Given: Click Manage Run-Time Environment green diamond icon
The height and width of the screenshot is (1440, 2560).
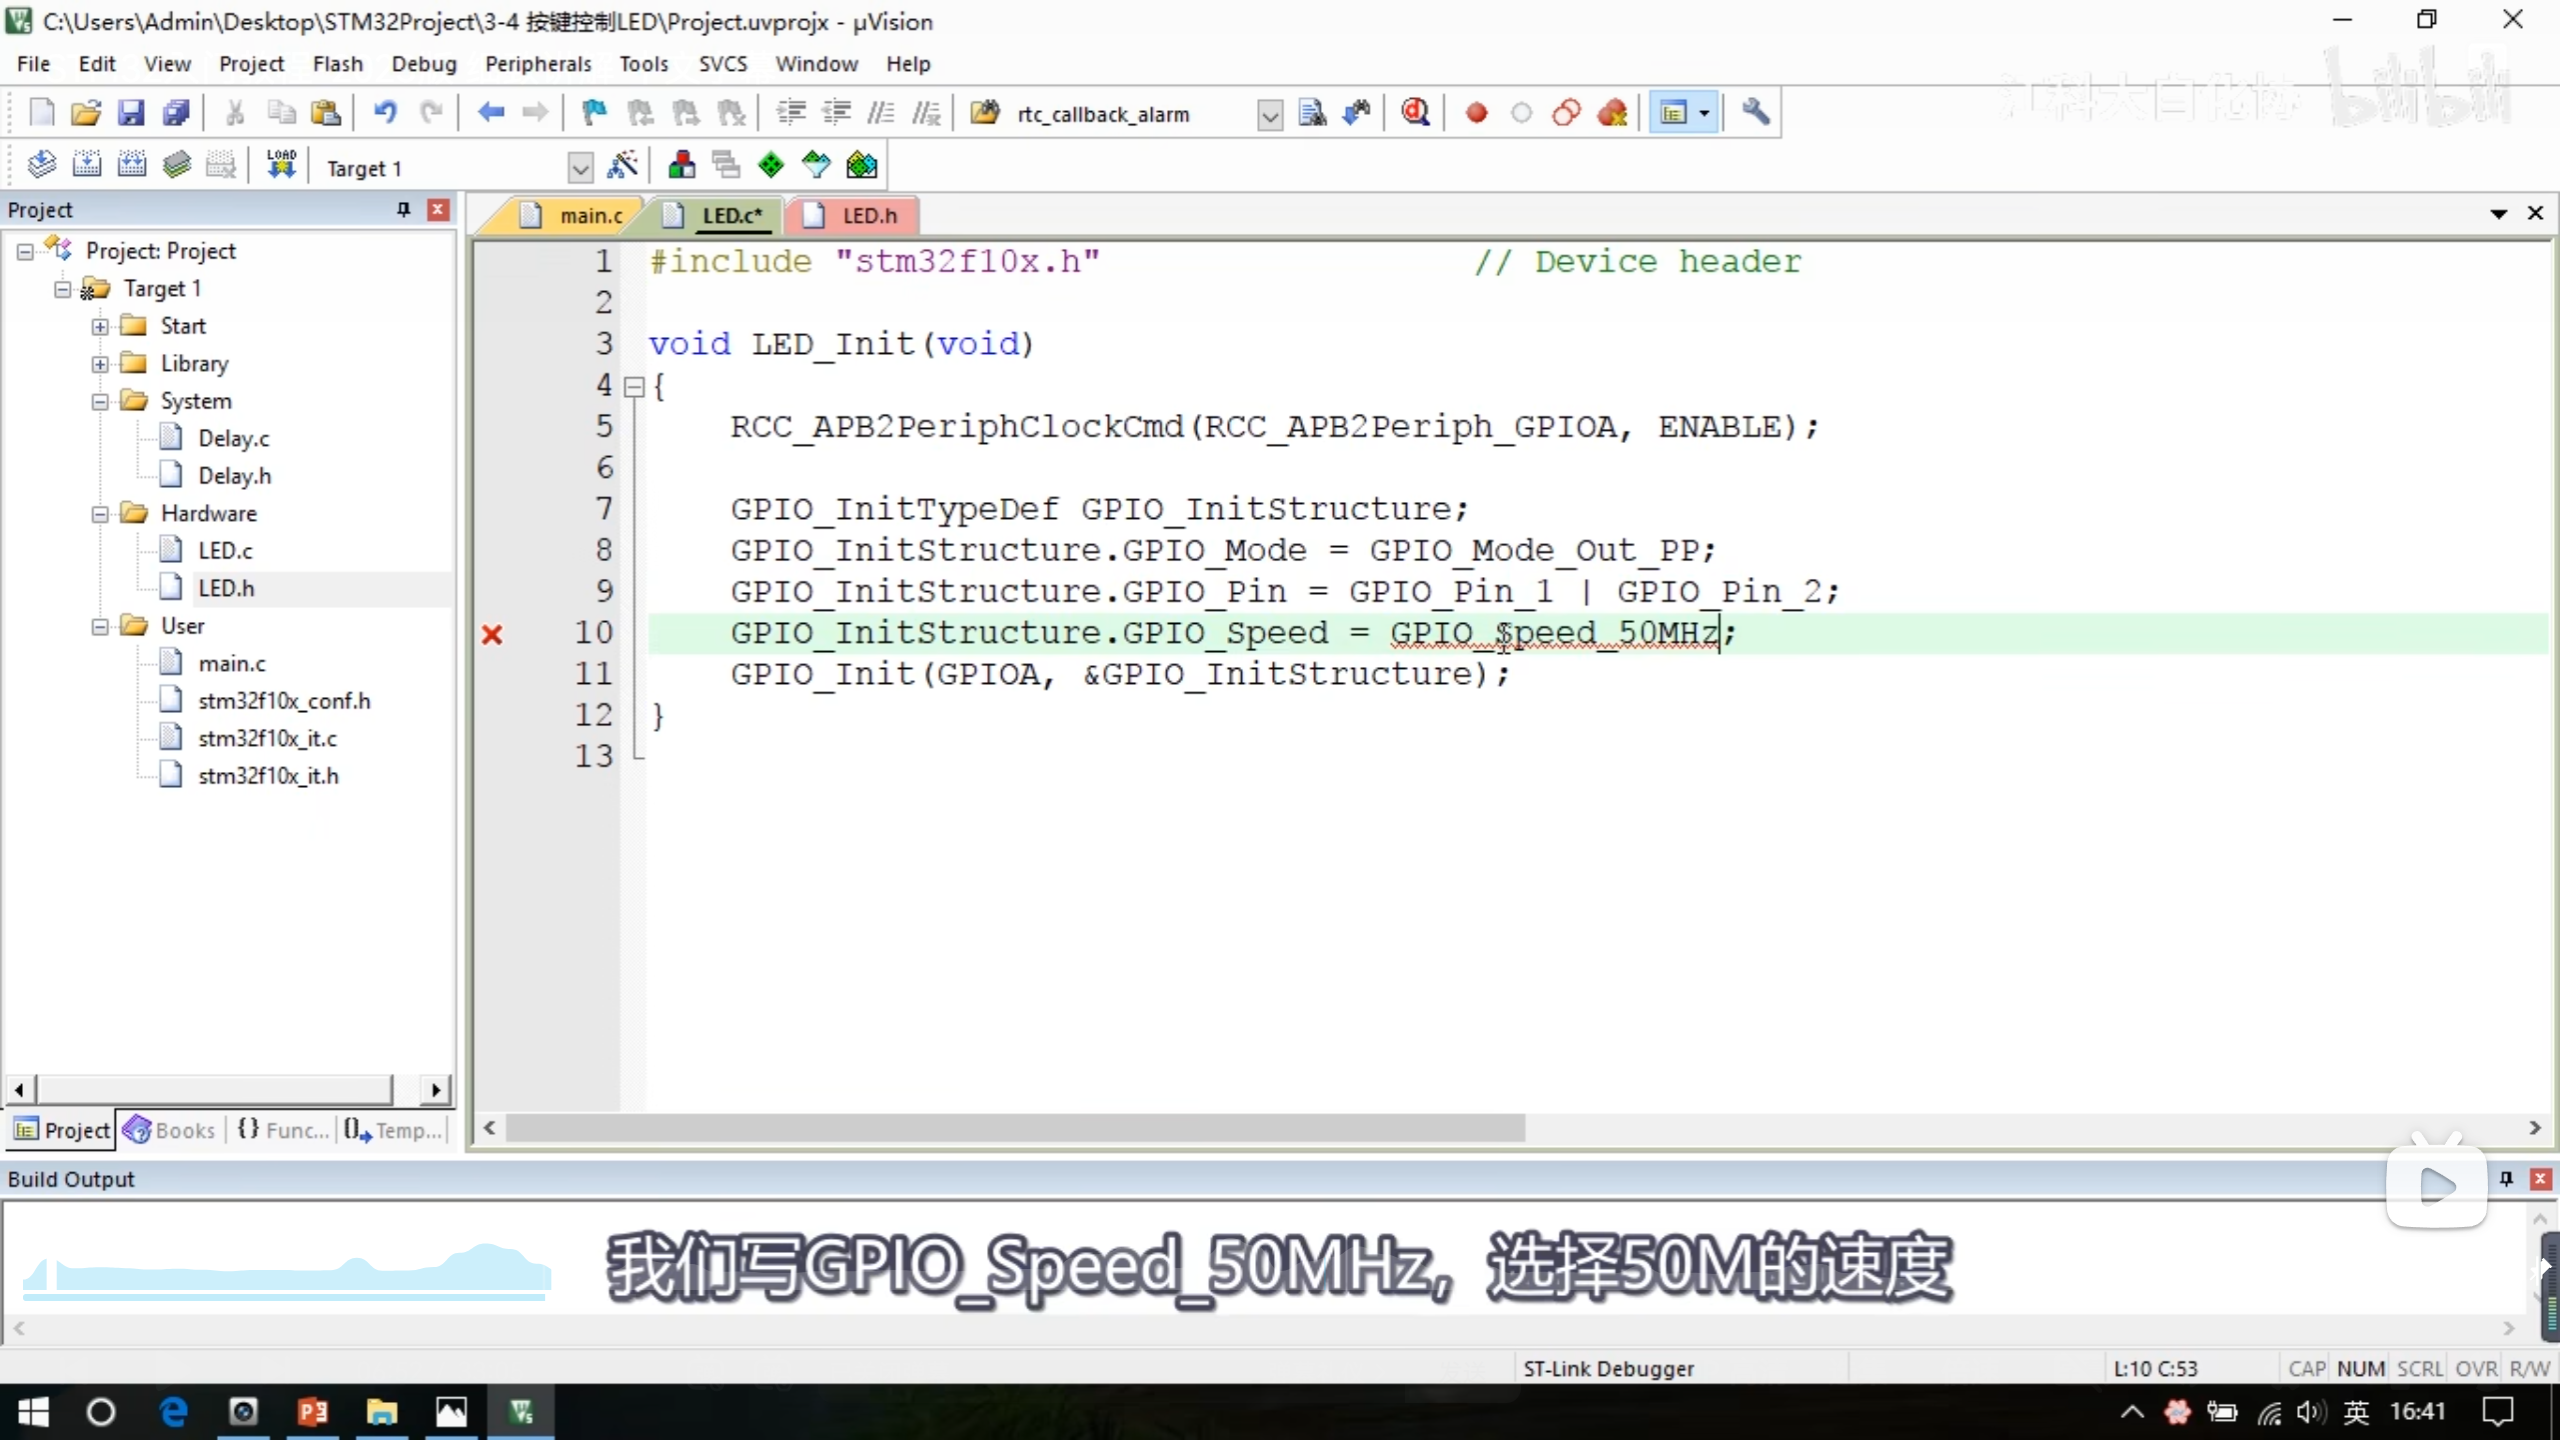Looking at the screenshot, I should point(771,165).
